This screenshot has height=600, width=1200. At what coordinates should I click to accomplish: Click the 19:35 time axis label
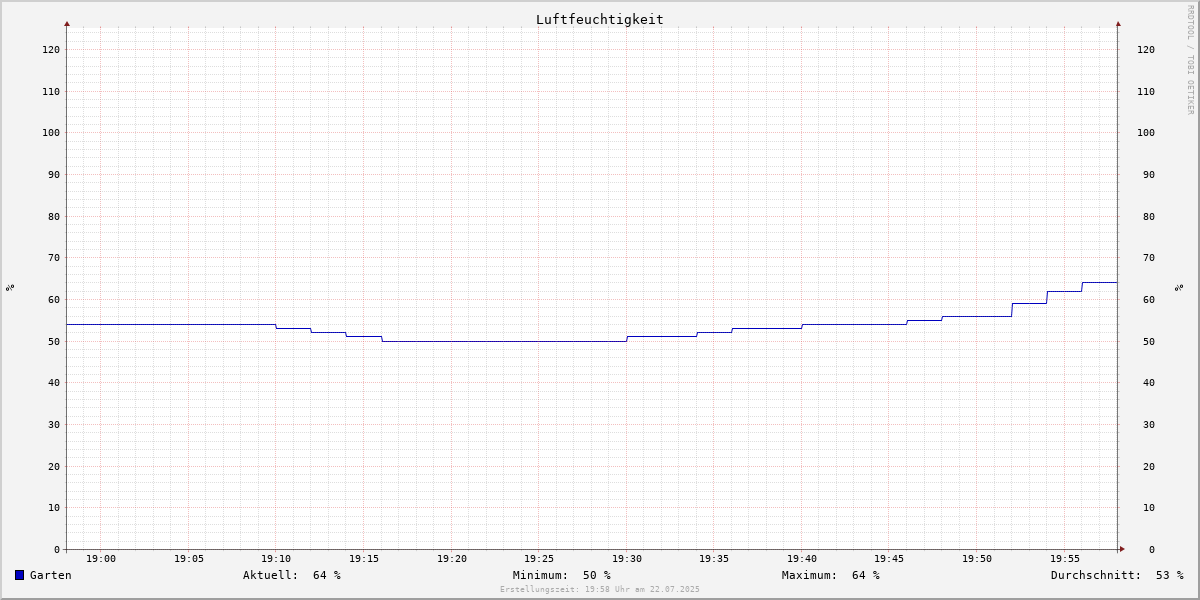coord(714,559)
